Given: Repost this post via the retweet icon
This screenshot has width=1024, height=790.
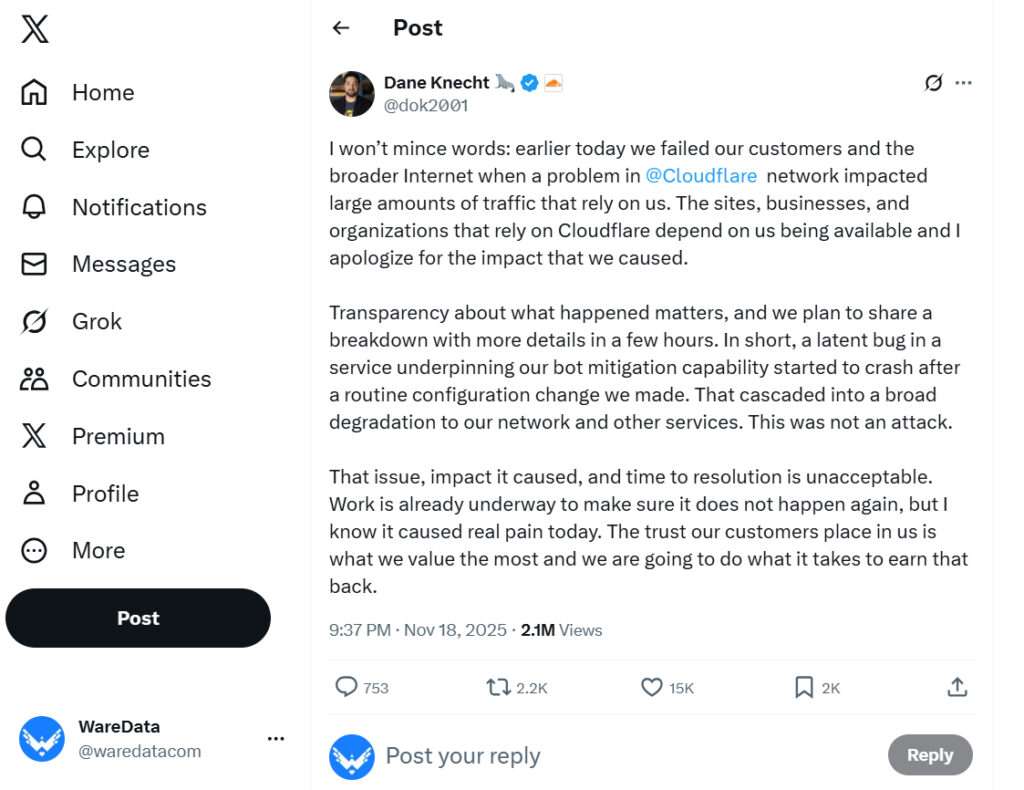Looking at the screenshot, I should [497, 687].
